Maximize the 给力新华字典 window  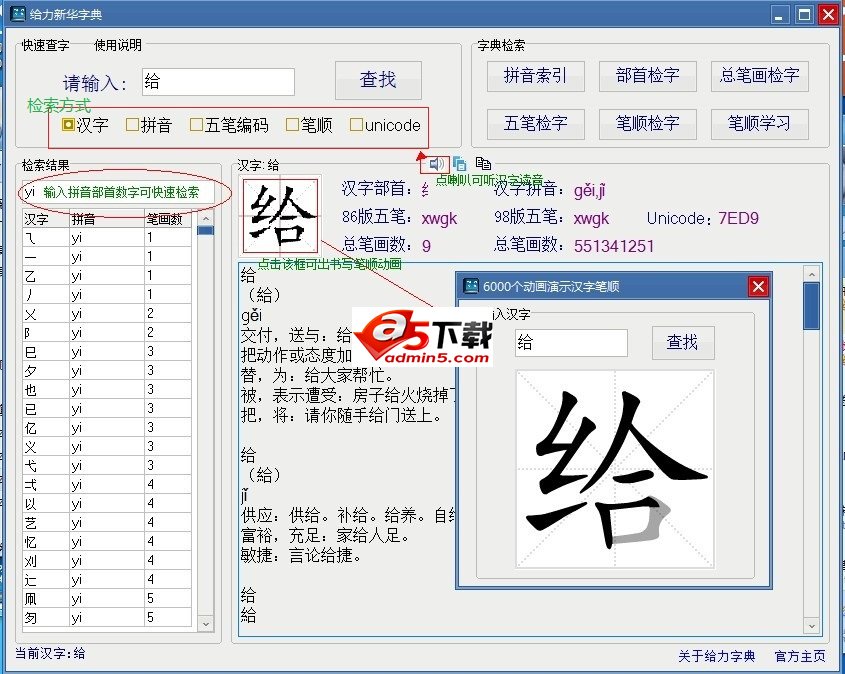pos(804,14)
